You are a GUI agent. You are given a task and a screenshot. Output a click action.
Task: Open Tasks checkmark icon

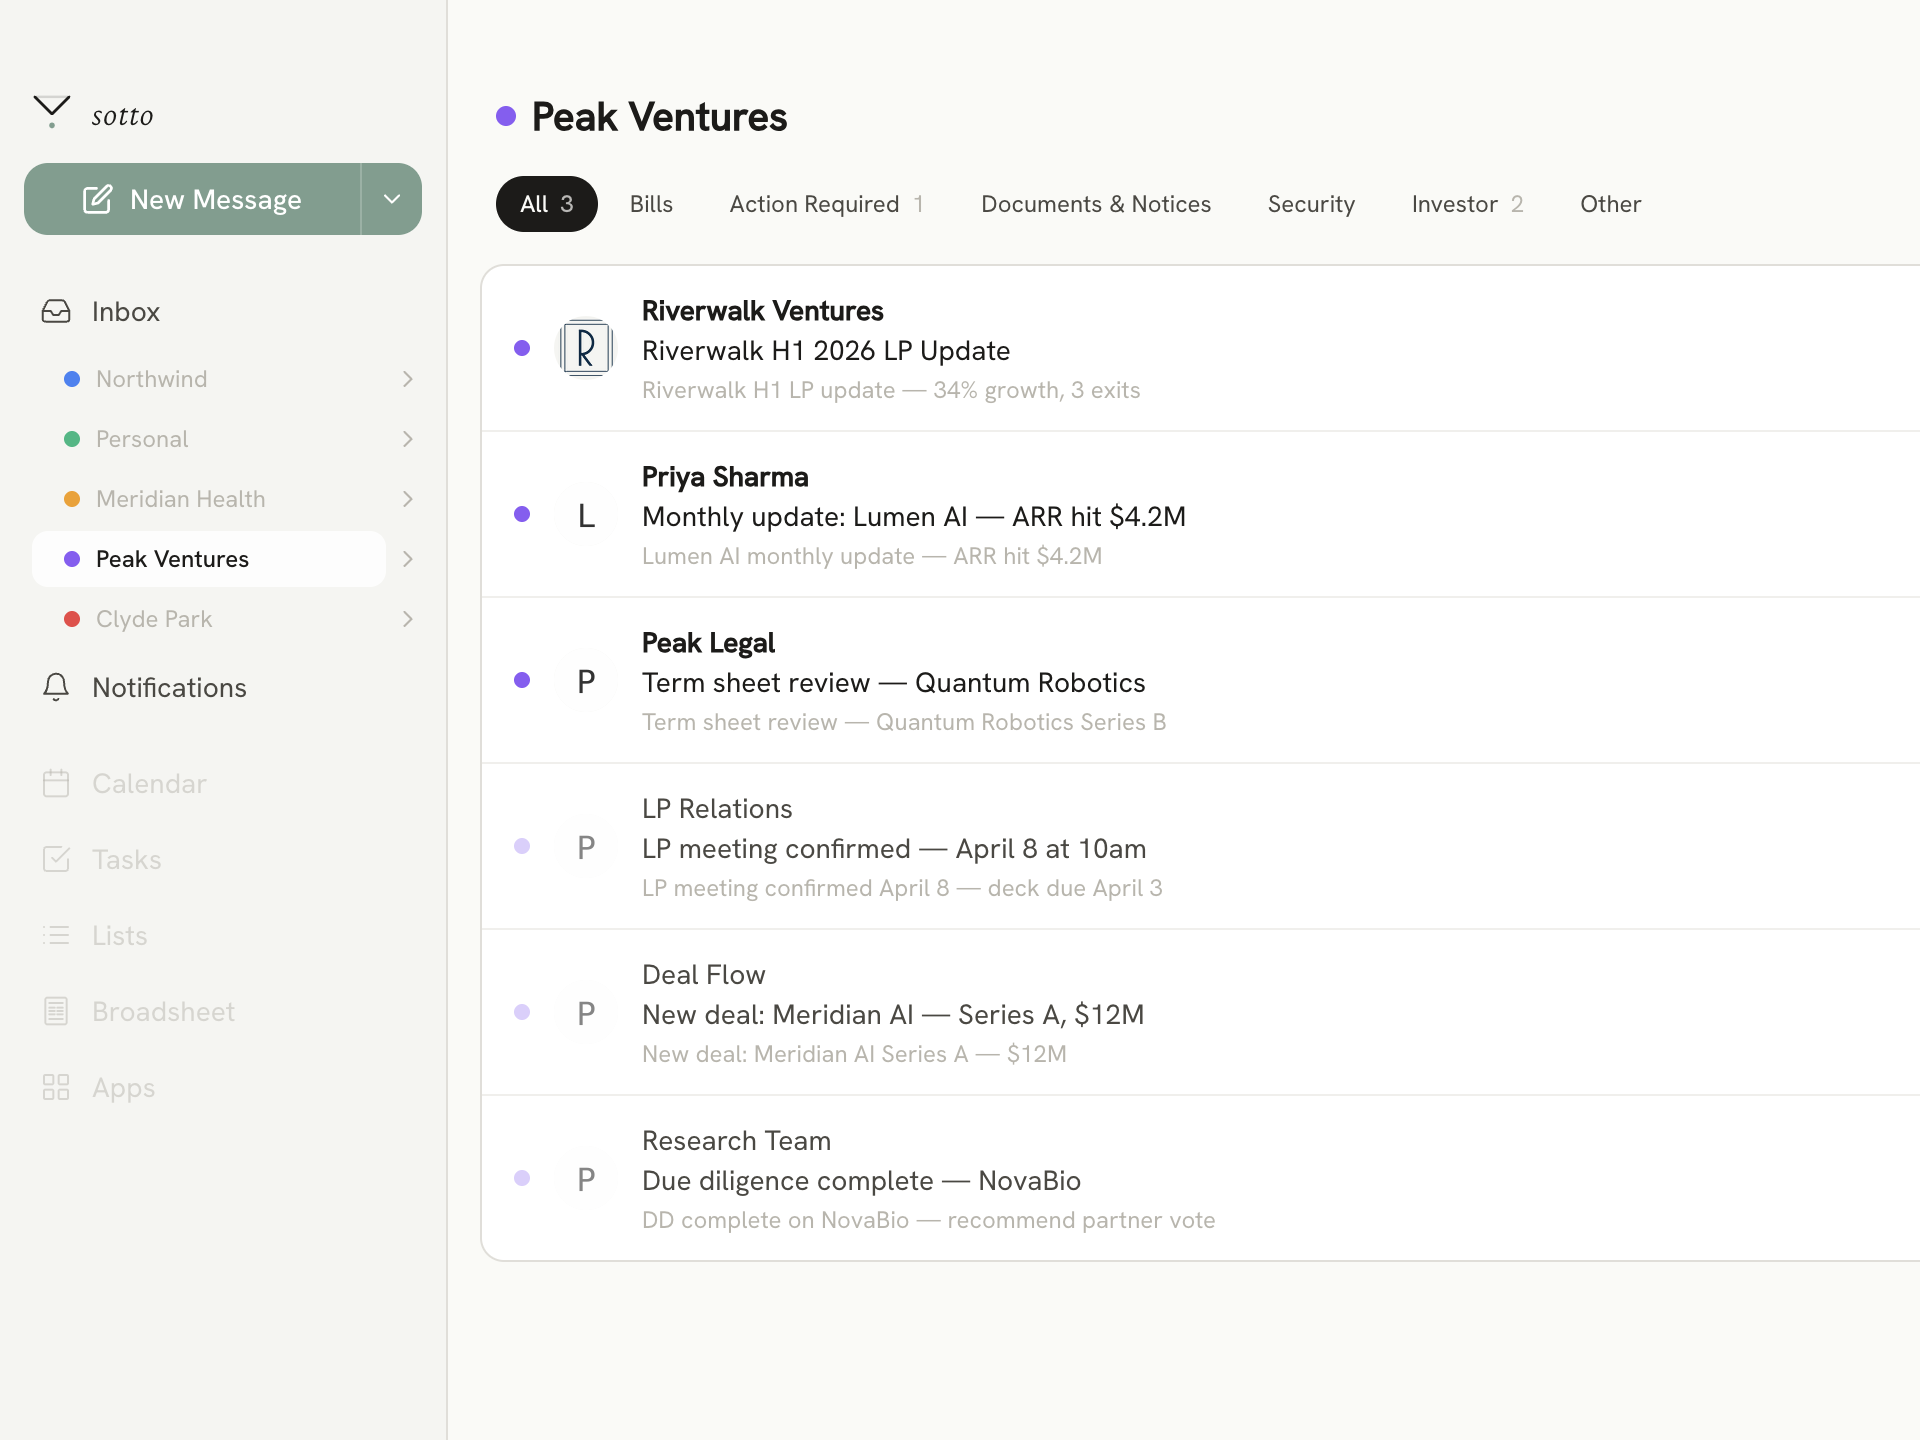point(56,859)
